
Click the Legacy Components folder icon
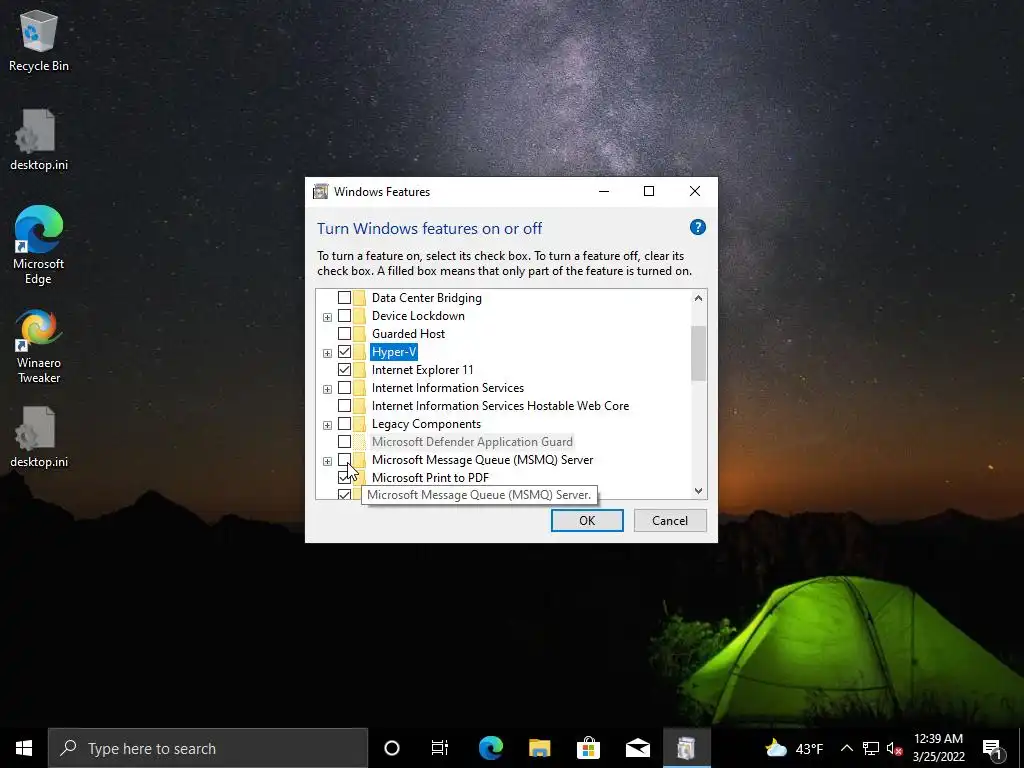[x=359, y=424]
